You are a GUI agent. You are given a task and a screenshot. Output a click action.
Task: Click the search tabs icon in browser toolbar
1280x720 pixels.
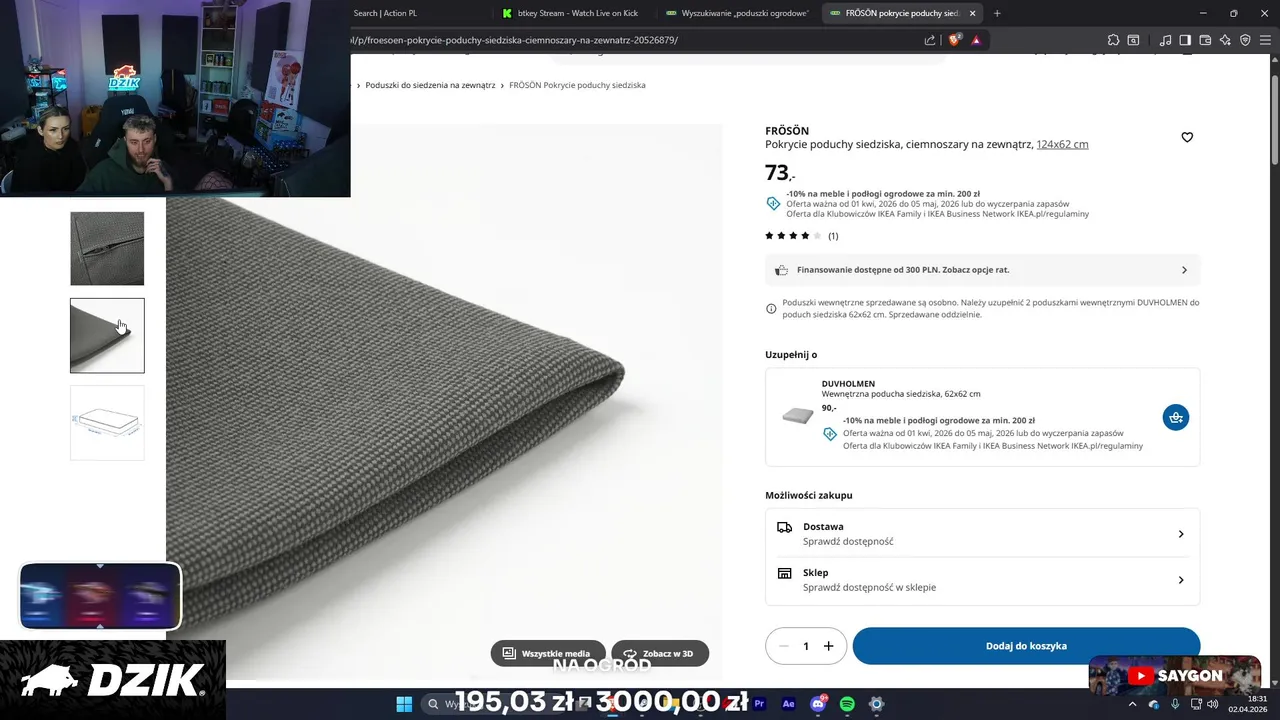(1133, 40)
